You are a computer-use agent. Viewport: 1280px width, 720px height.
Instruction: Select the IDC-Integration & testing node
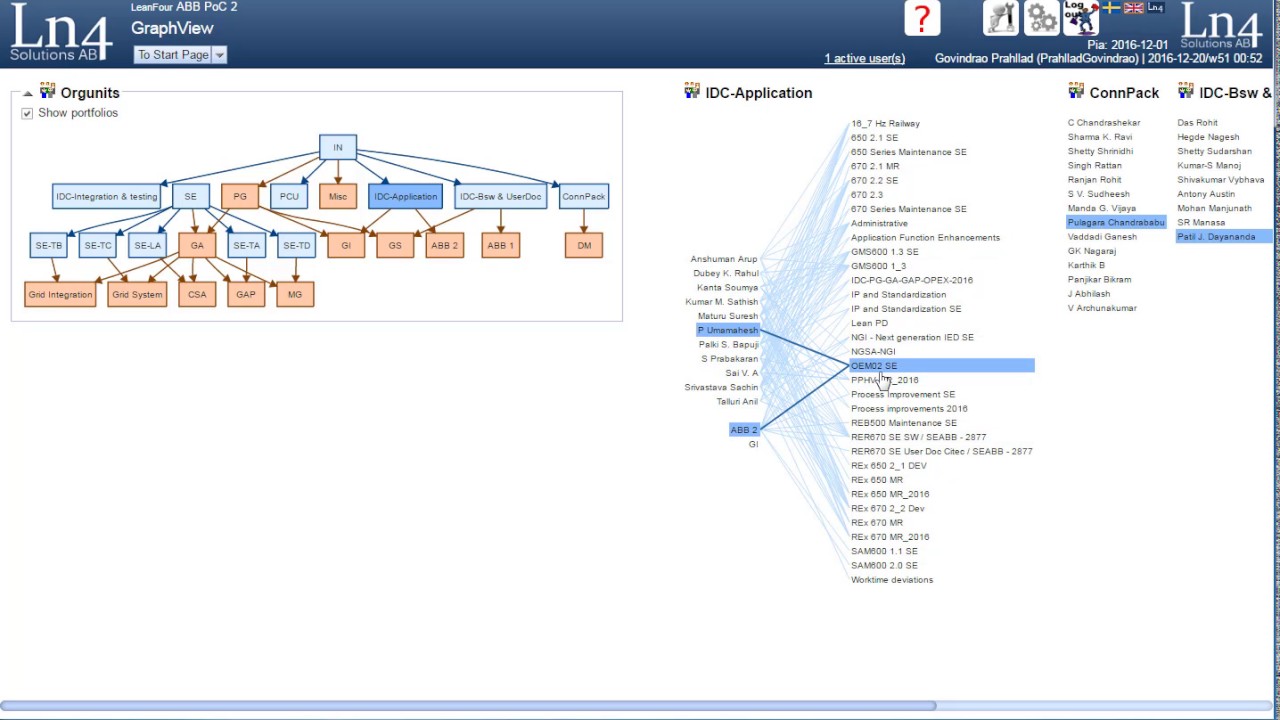pyautogui.click(x=106, y=196)
